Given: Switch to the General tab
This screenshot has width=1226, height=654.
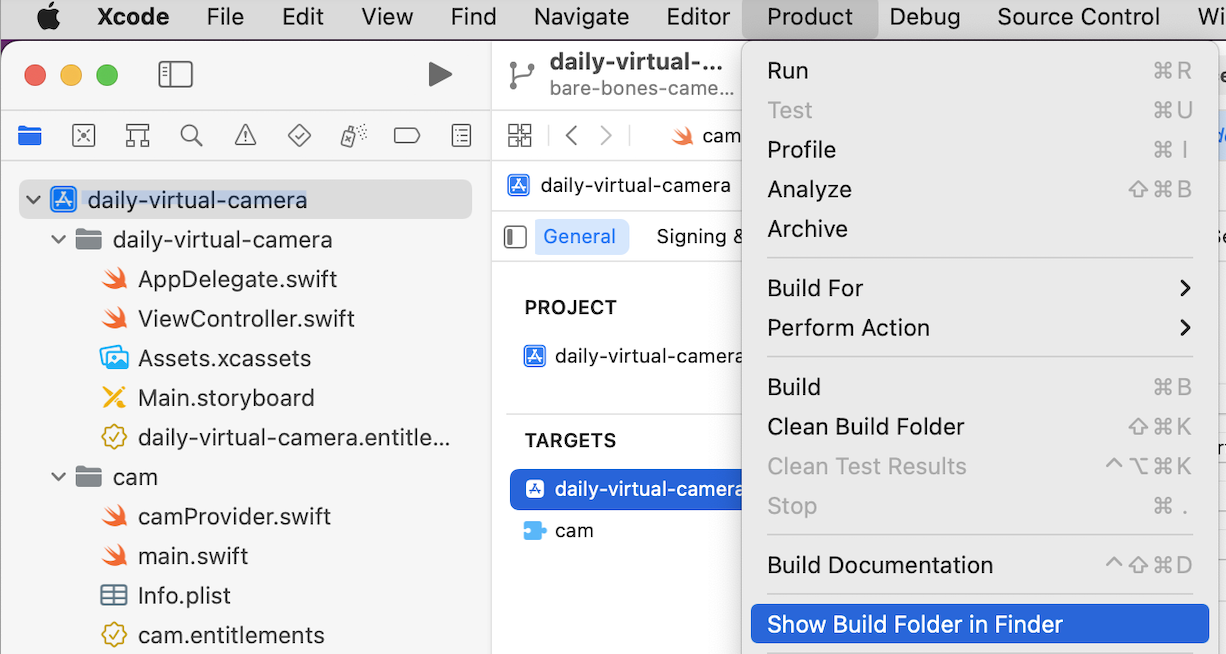Looking at the screenshot, I should pos(579,237).
